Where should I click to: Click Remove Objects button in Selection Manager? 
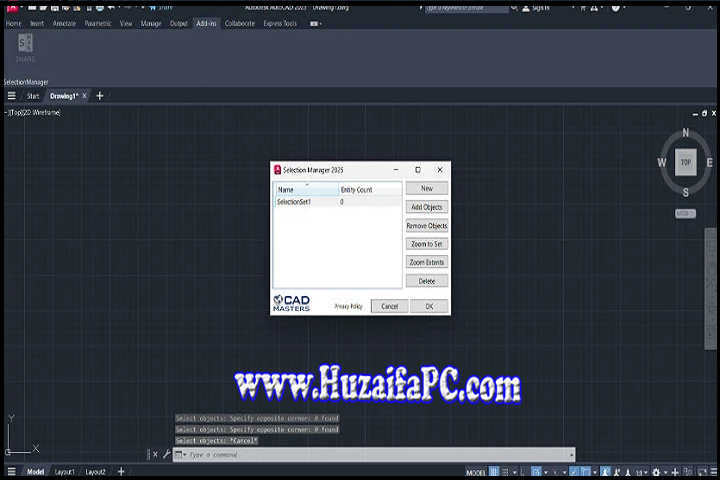click(x=427, y=226)
